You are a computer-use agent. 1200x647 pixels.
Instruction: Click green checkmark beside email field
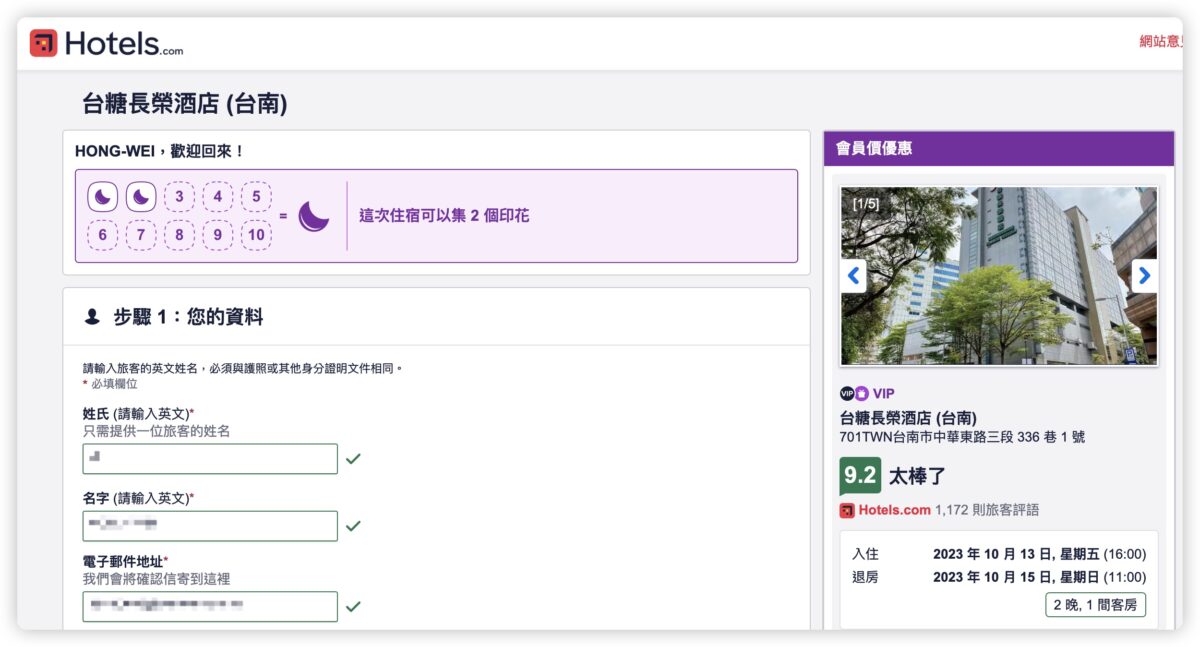pos(353,606)
